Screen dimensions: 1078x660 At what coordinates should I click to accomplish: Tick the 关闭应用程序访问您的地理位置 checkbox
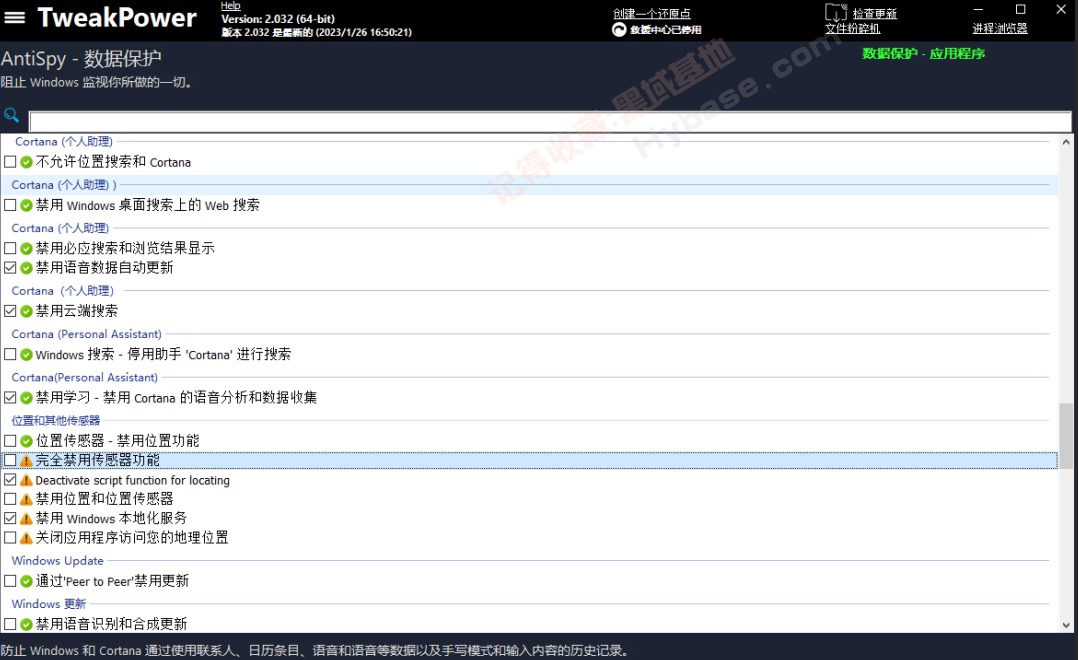tap(10, 537)
